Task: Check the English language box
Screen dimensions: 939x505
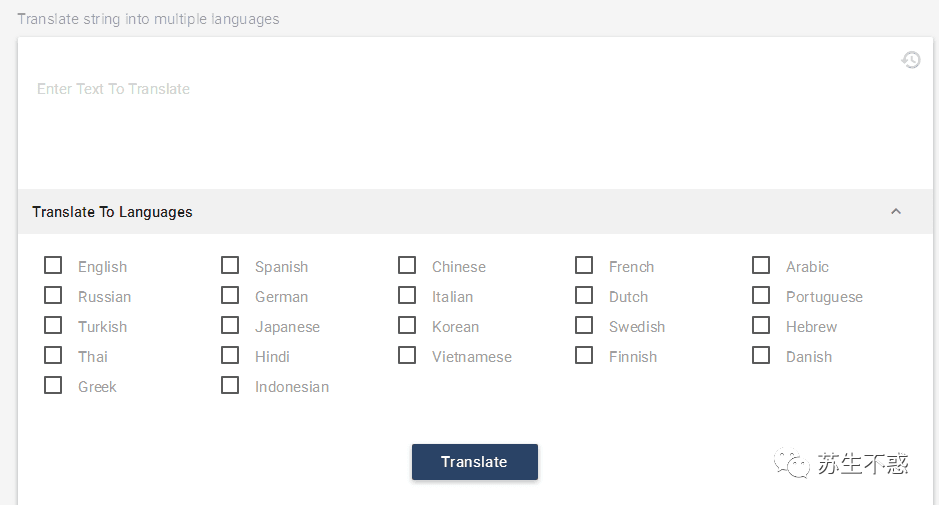Action: pyautogui.click(x=53, y=265)
